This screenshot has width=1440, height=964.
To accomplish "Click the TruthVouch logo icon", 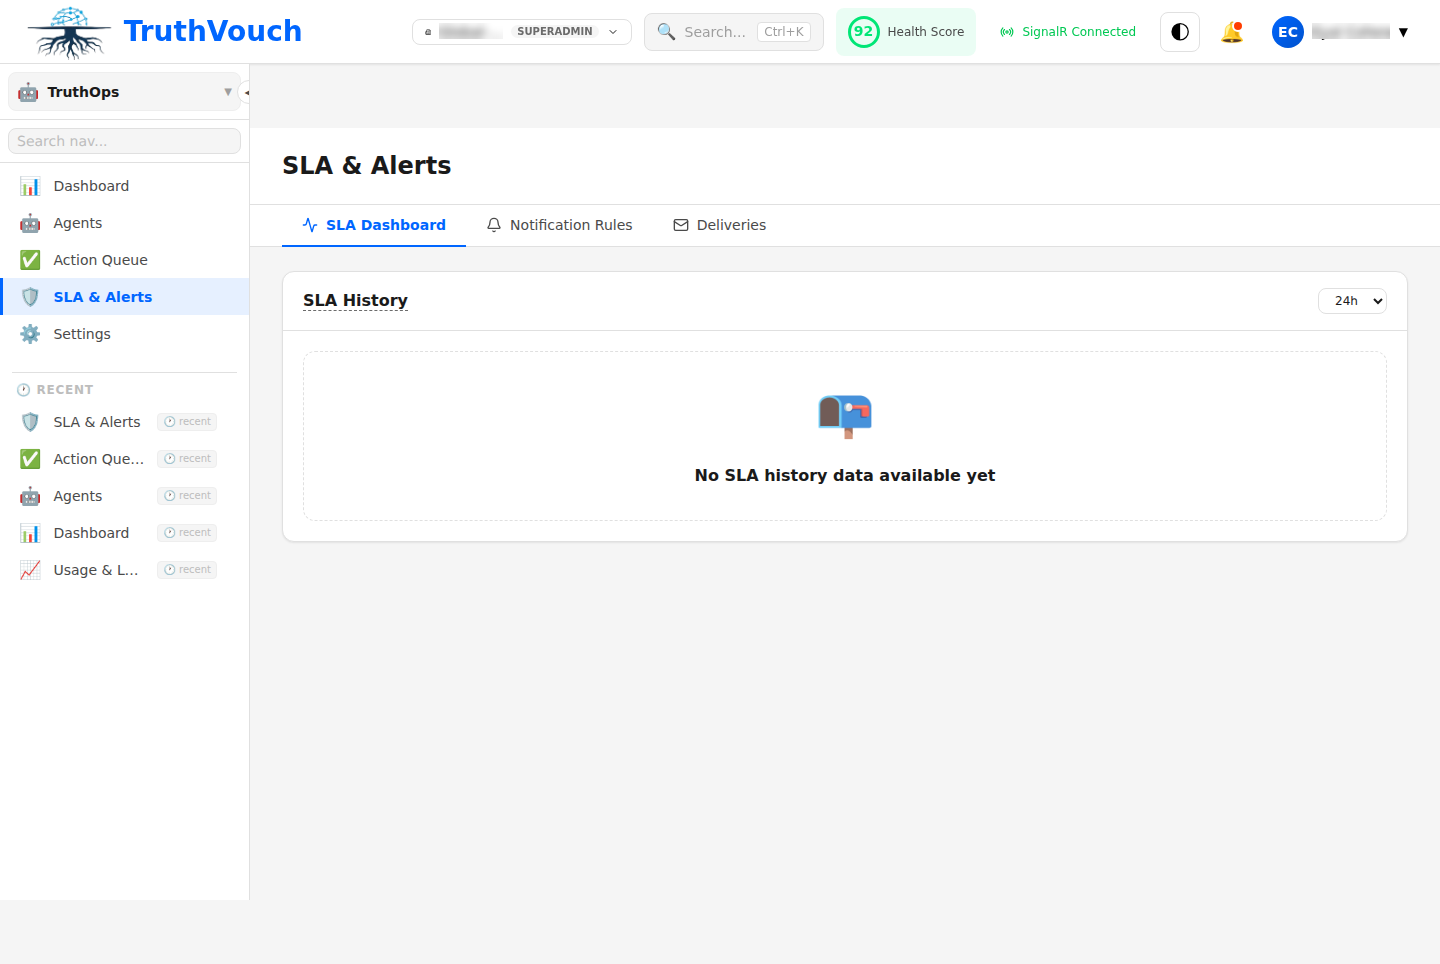I will (68, 31).
